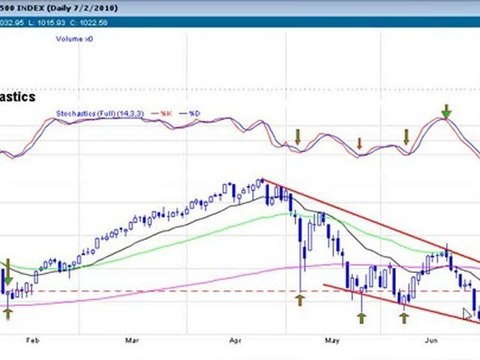
Task: Click the "May" date axis label
Action: pos(332,340)
